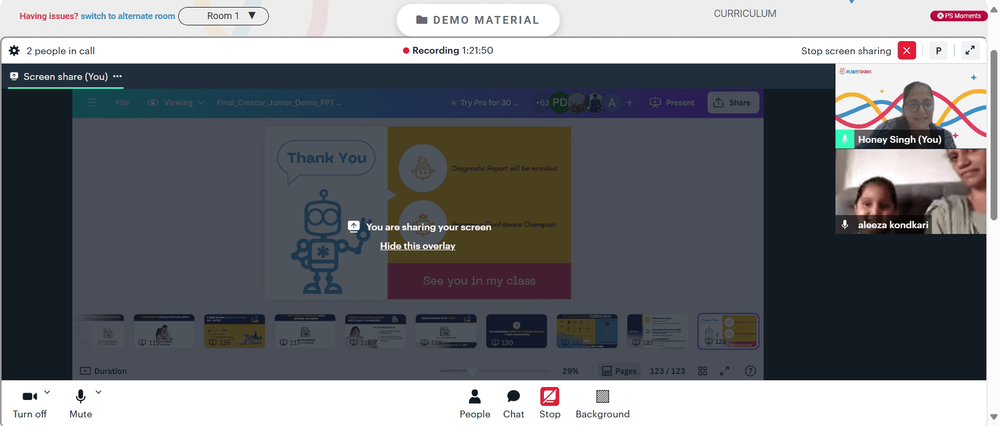Select slide thumbnail 118
The image size is (1000, 426).
(376, 330)
